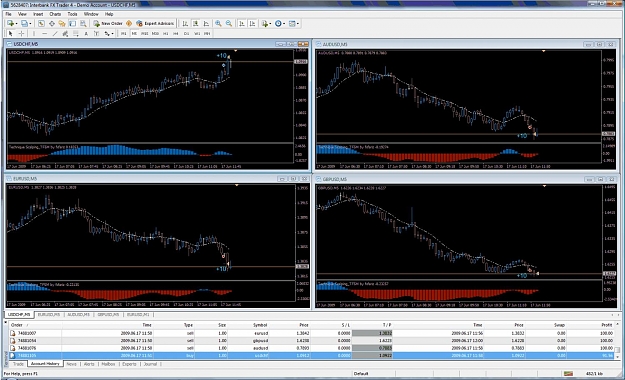Set timeframe to D1
The image size is (625, 380).
click(x=186, y=33)
